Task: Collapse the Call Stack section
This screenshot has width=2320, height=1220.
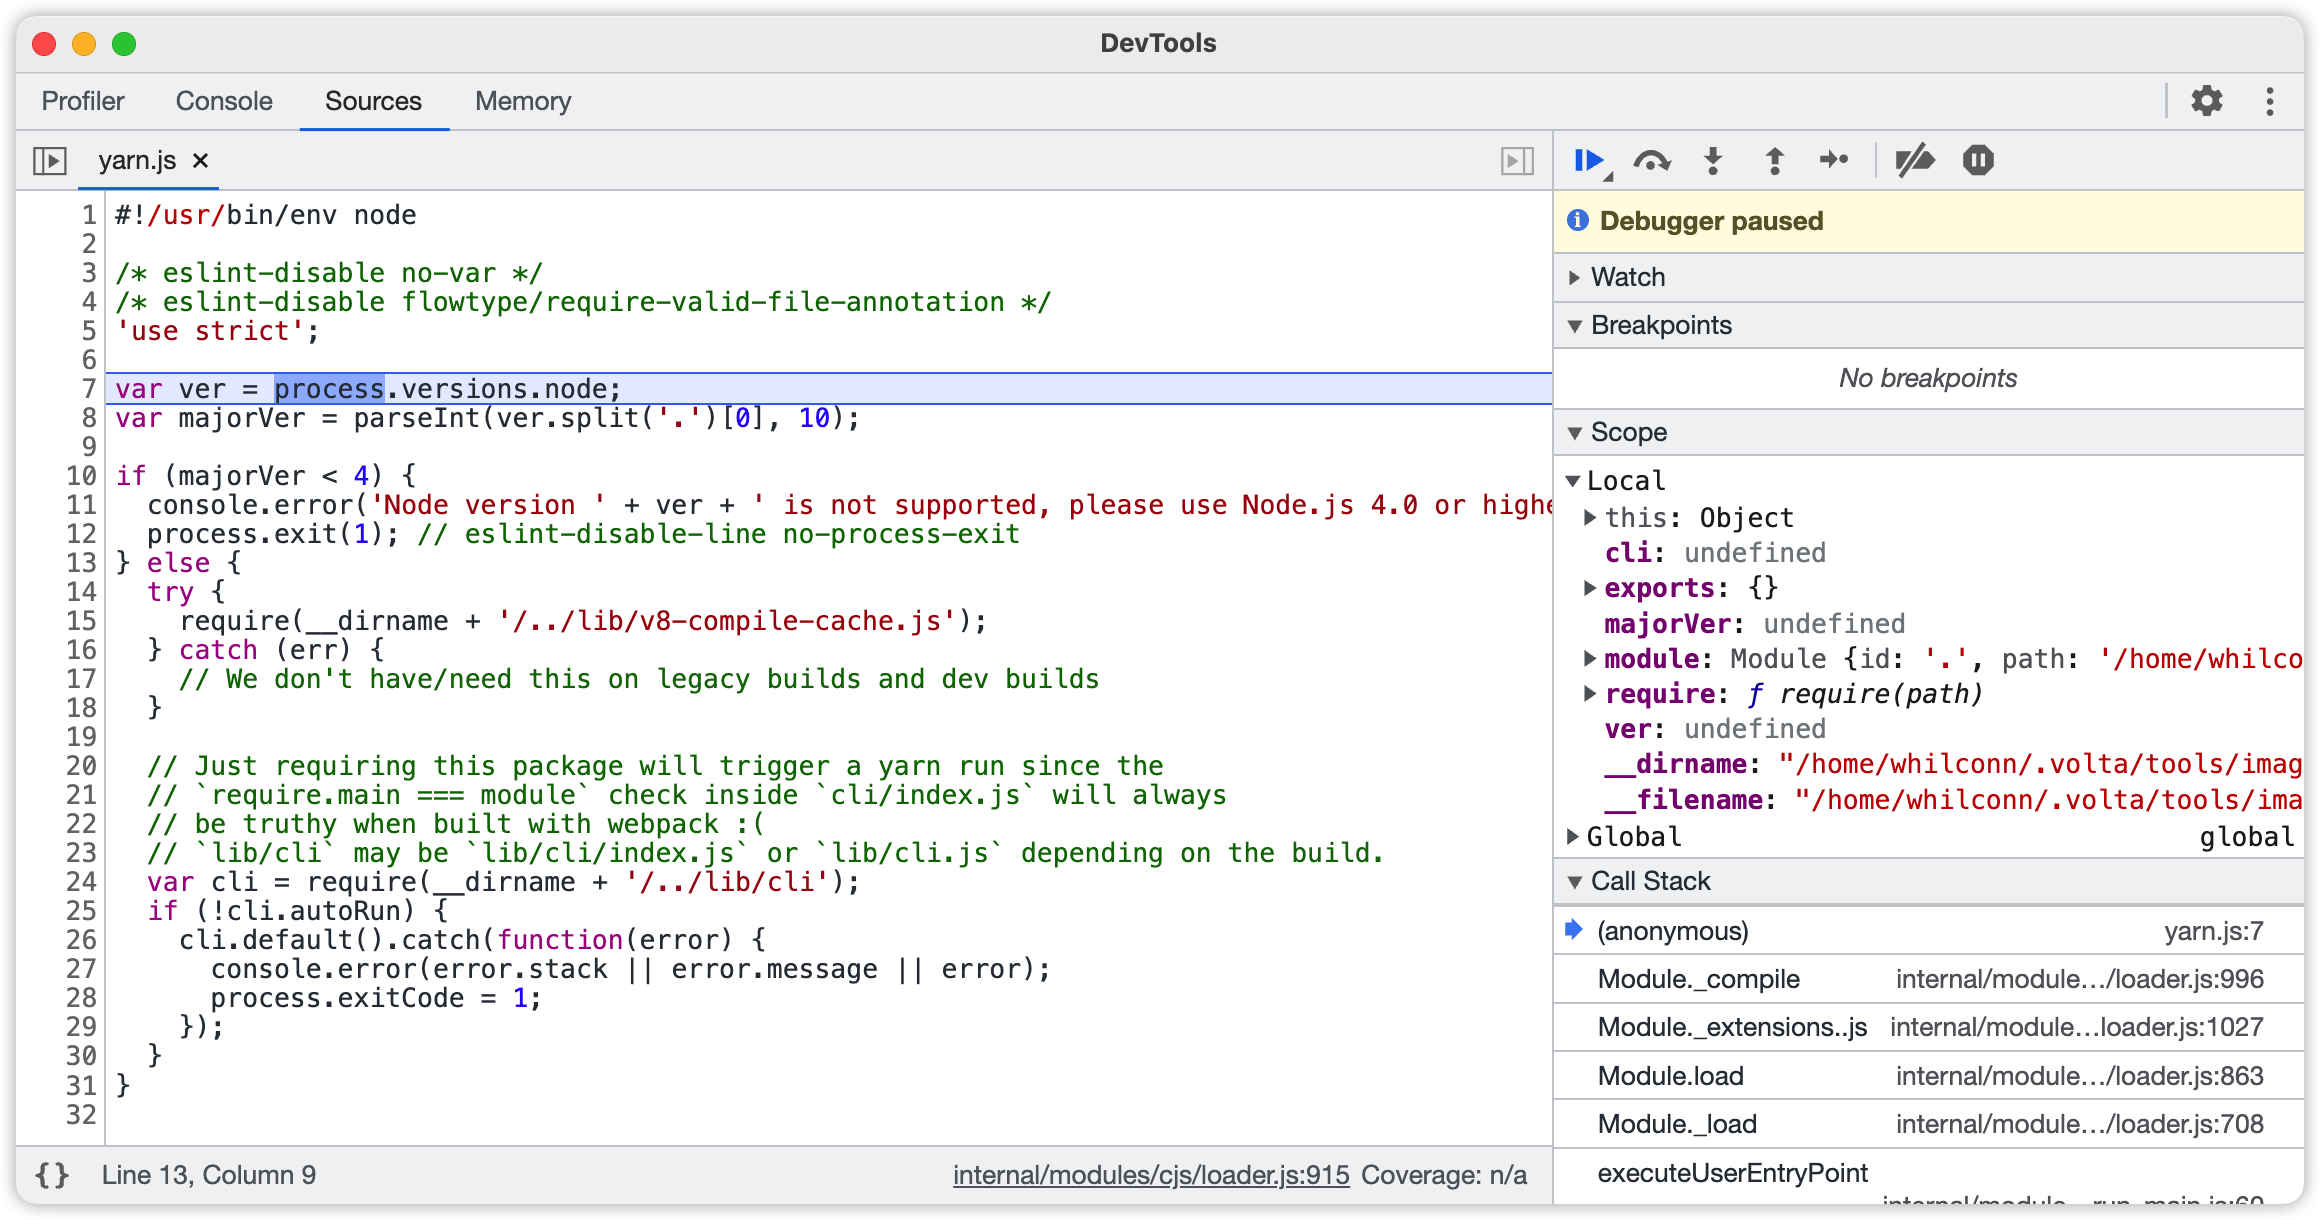Action: point(1929,881)
